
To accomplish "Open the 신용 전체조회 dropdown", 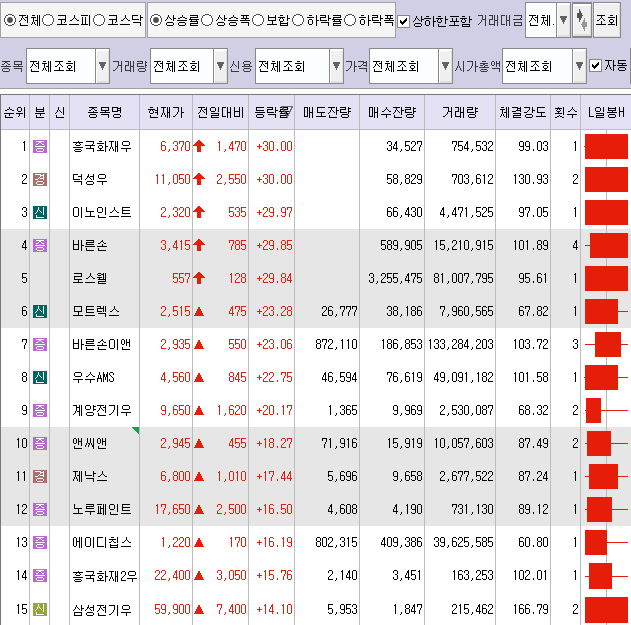I will pos(336,66).
